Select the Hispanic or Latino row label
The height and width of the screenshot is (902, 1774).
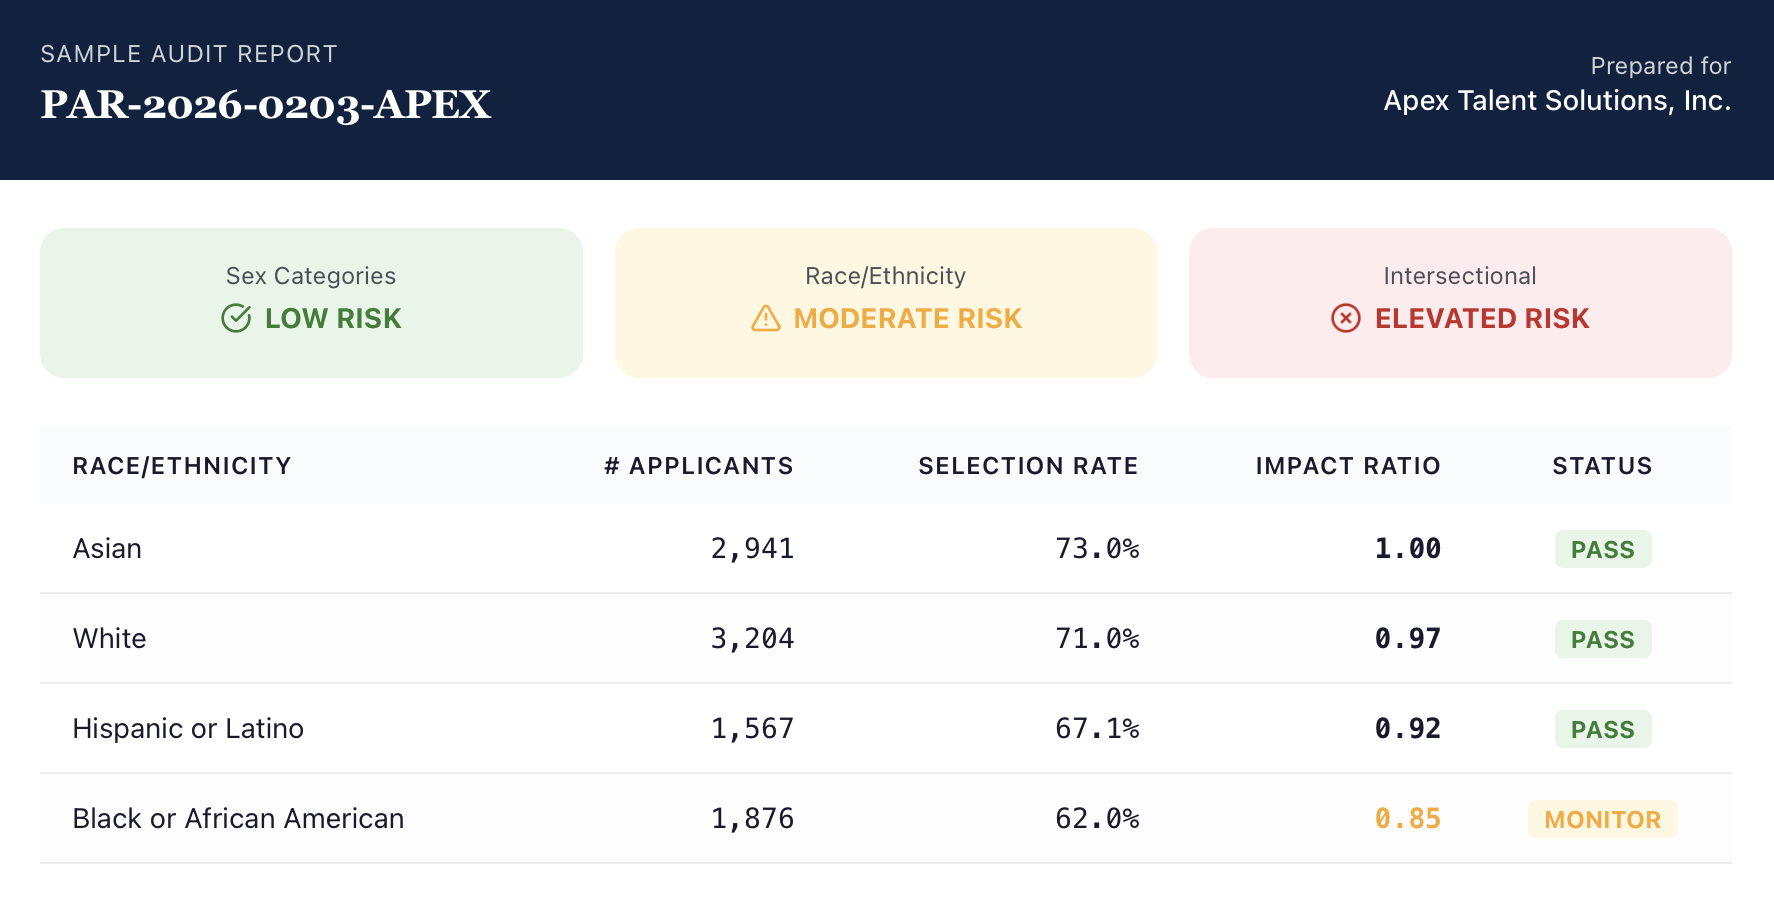[188, 728]
